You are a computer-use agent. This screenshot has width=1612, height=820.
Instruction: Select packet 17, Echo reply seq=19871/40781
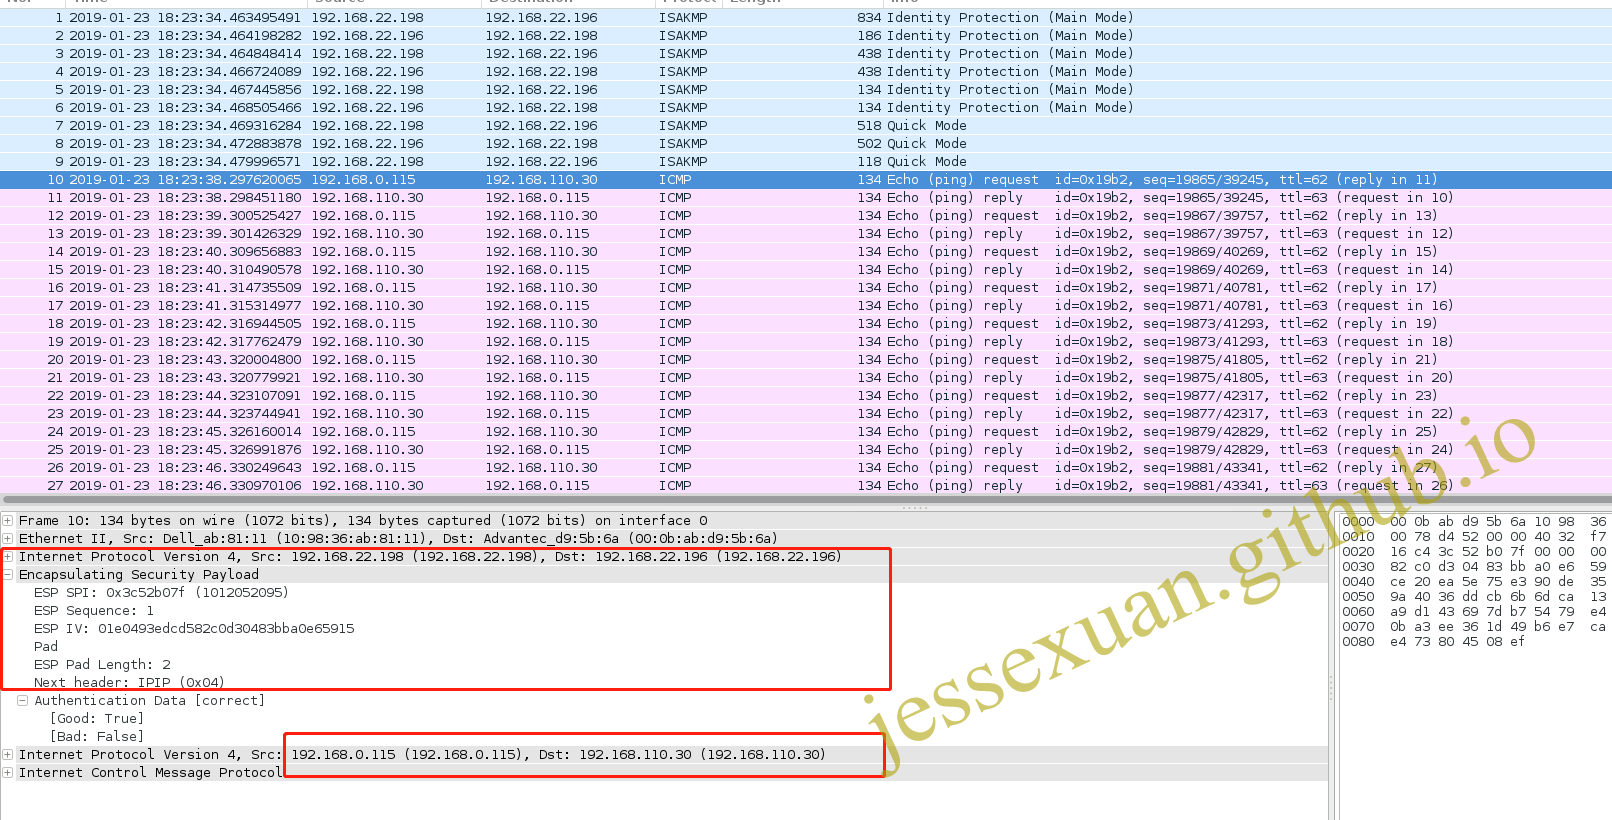point(806,305)
